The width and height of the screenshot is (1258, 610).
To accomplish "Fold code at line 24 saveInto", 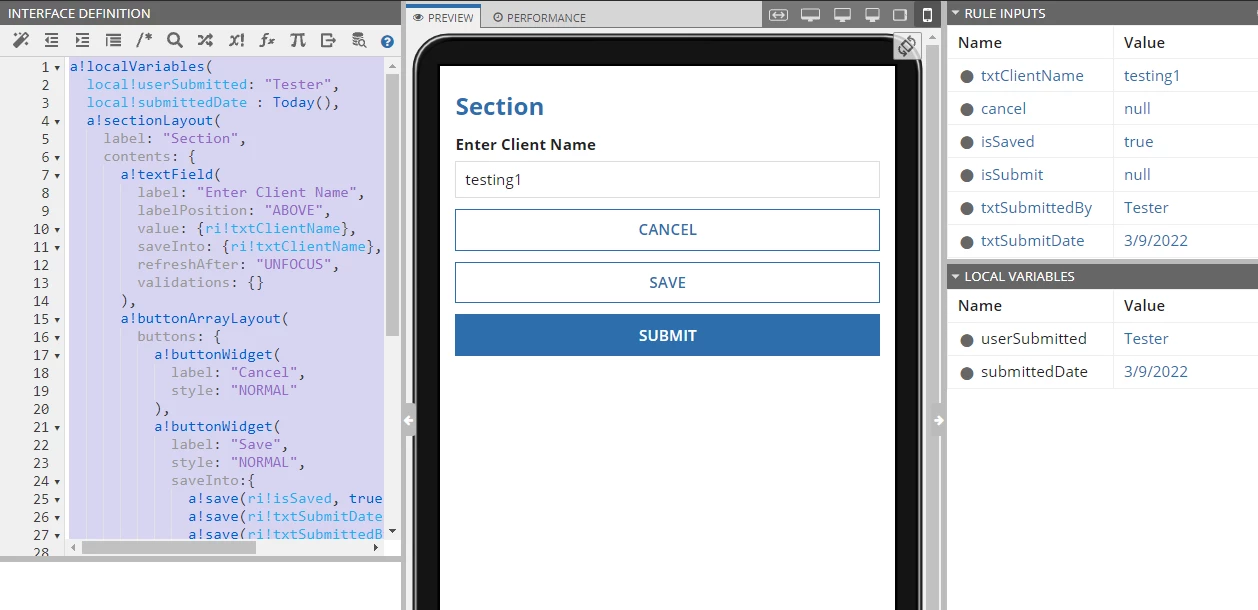I will [x=57, y=481].
